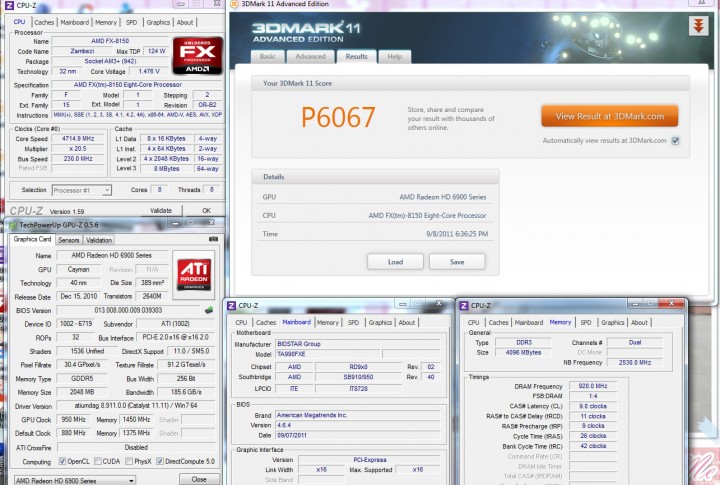This screenshot has height=485, width=720.
Task: Click the OK button in CPU-Z
Action: tap(206, 210)
